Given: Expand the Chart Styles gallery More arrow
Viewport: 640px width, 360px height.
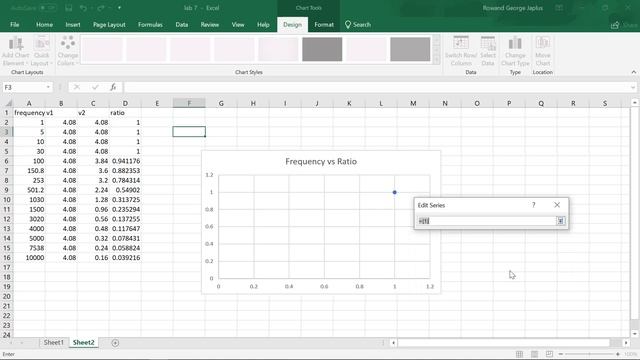Looking at the screenshot, I should pyautogui.click(x=436, y=59).
